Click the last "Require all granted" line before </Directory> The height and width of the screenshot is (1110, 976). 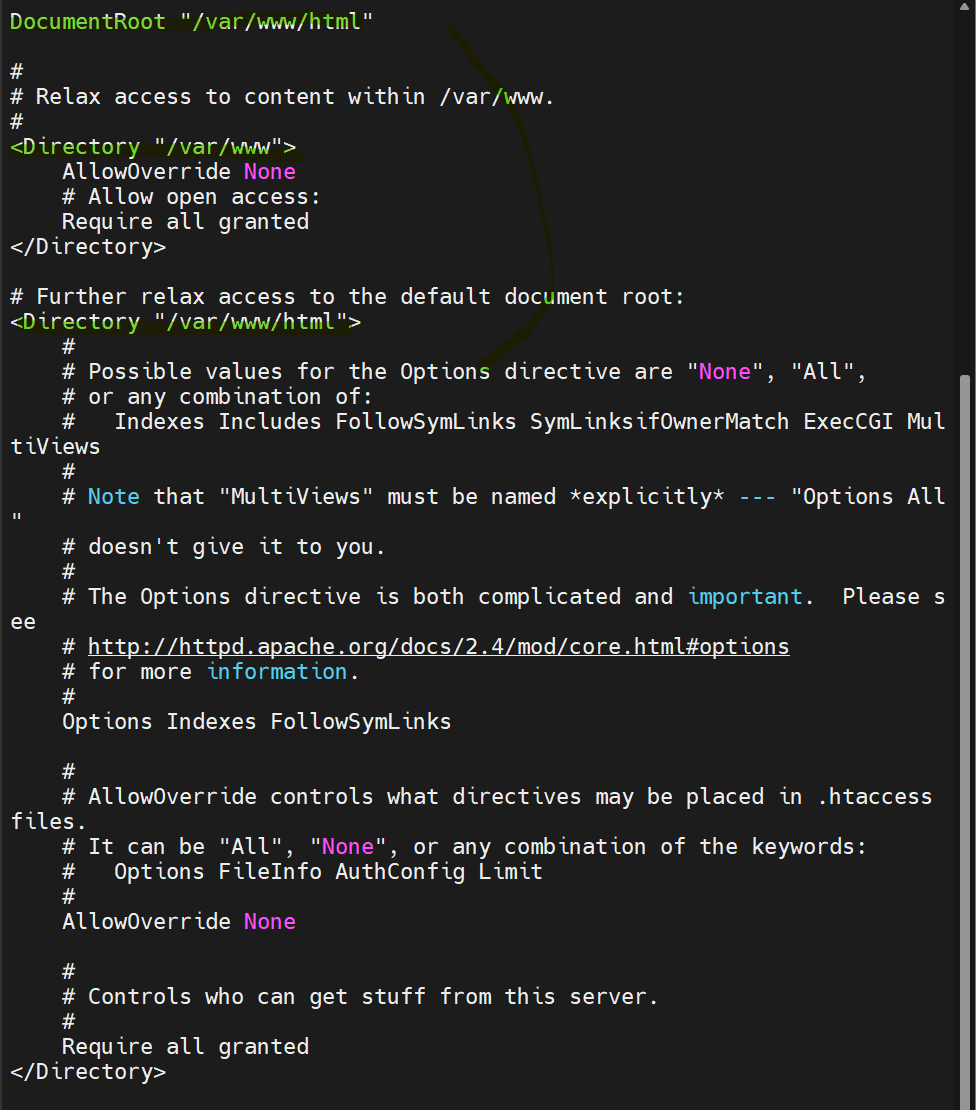(185, 1047)
